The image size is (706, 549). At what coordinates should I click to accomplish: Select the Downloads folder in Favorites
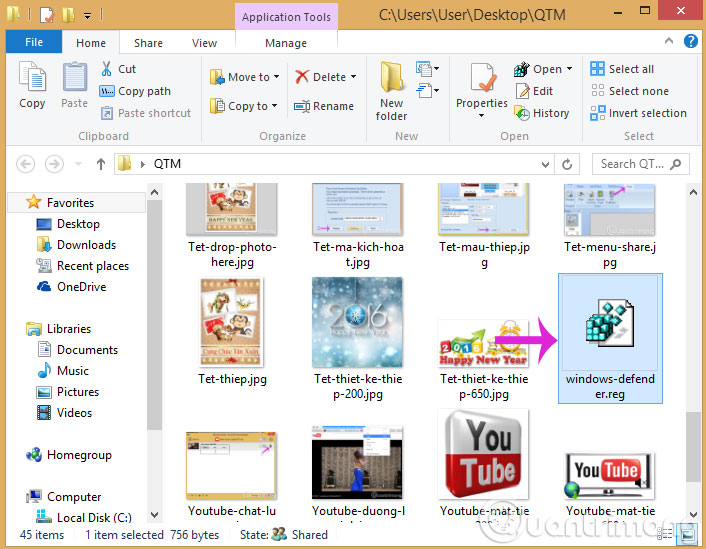click(86, 245)
